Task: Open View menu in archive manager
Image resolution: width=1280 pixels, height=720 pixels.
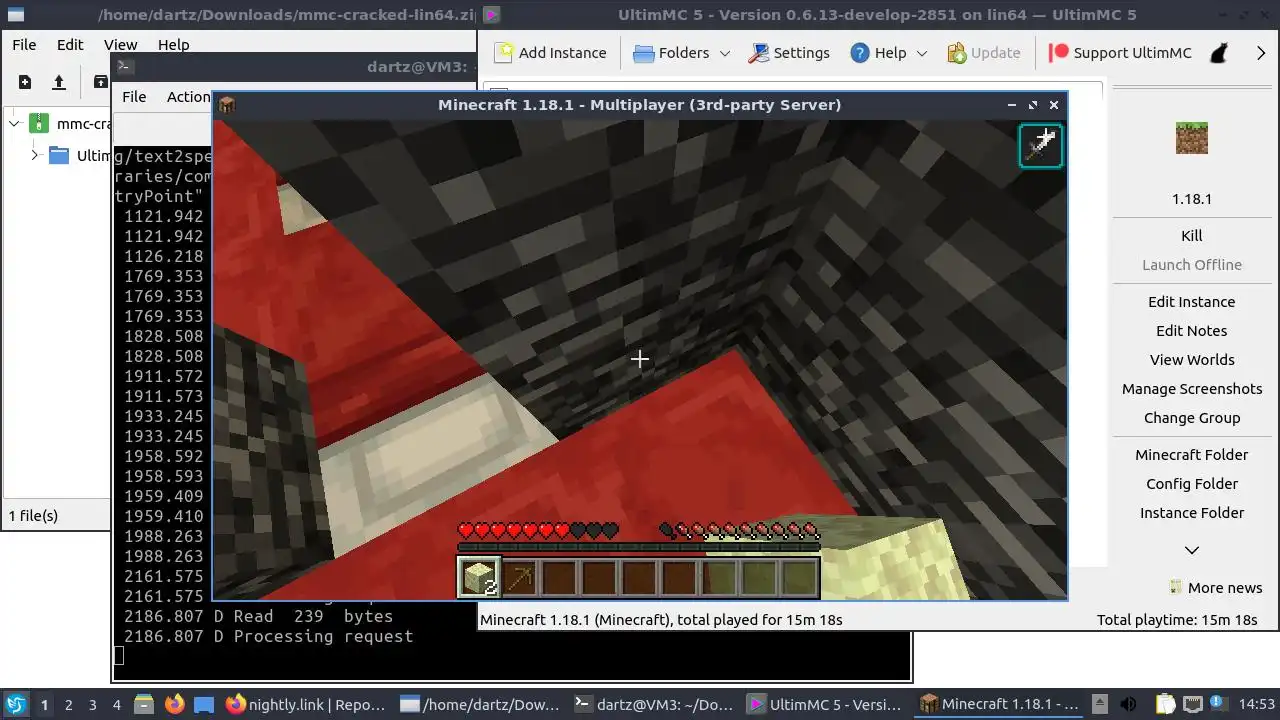Action: point(120,45)
